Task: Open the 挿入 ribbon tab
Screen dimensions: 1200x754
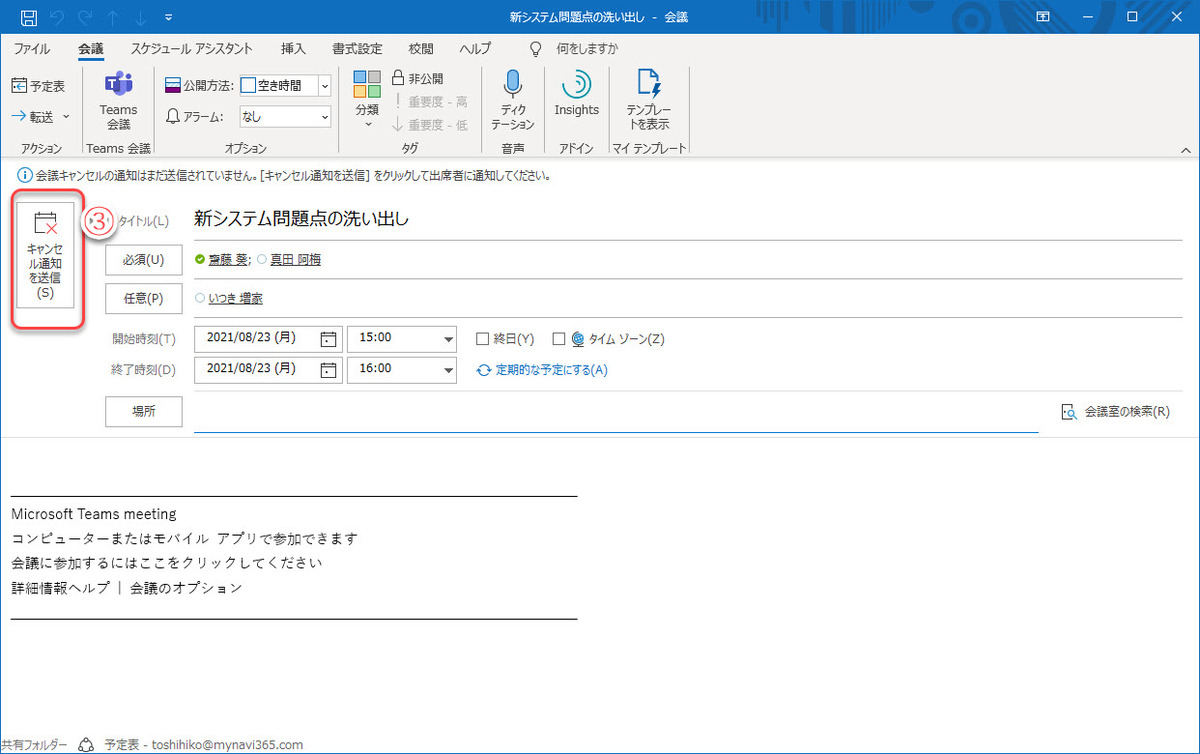Action: click(293, 48)
